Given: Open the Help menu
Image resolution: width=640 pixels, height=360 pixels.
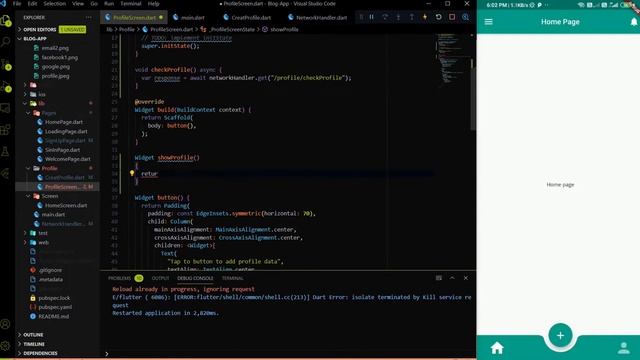Looking at the screenshot, I should point(153,4).
